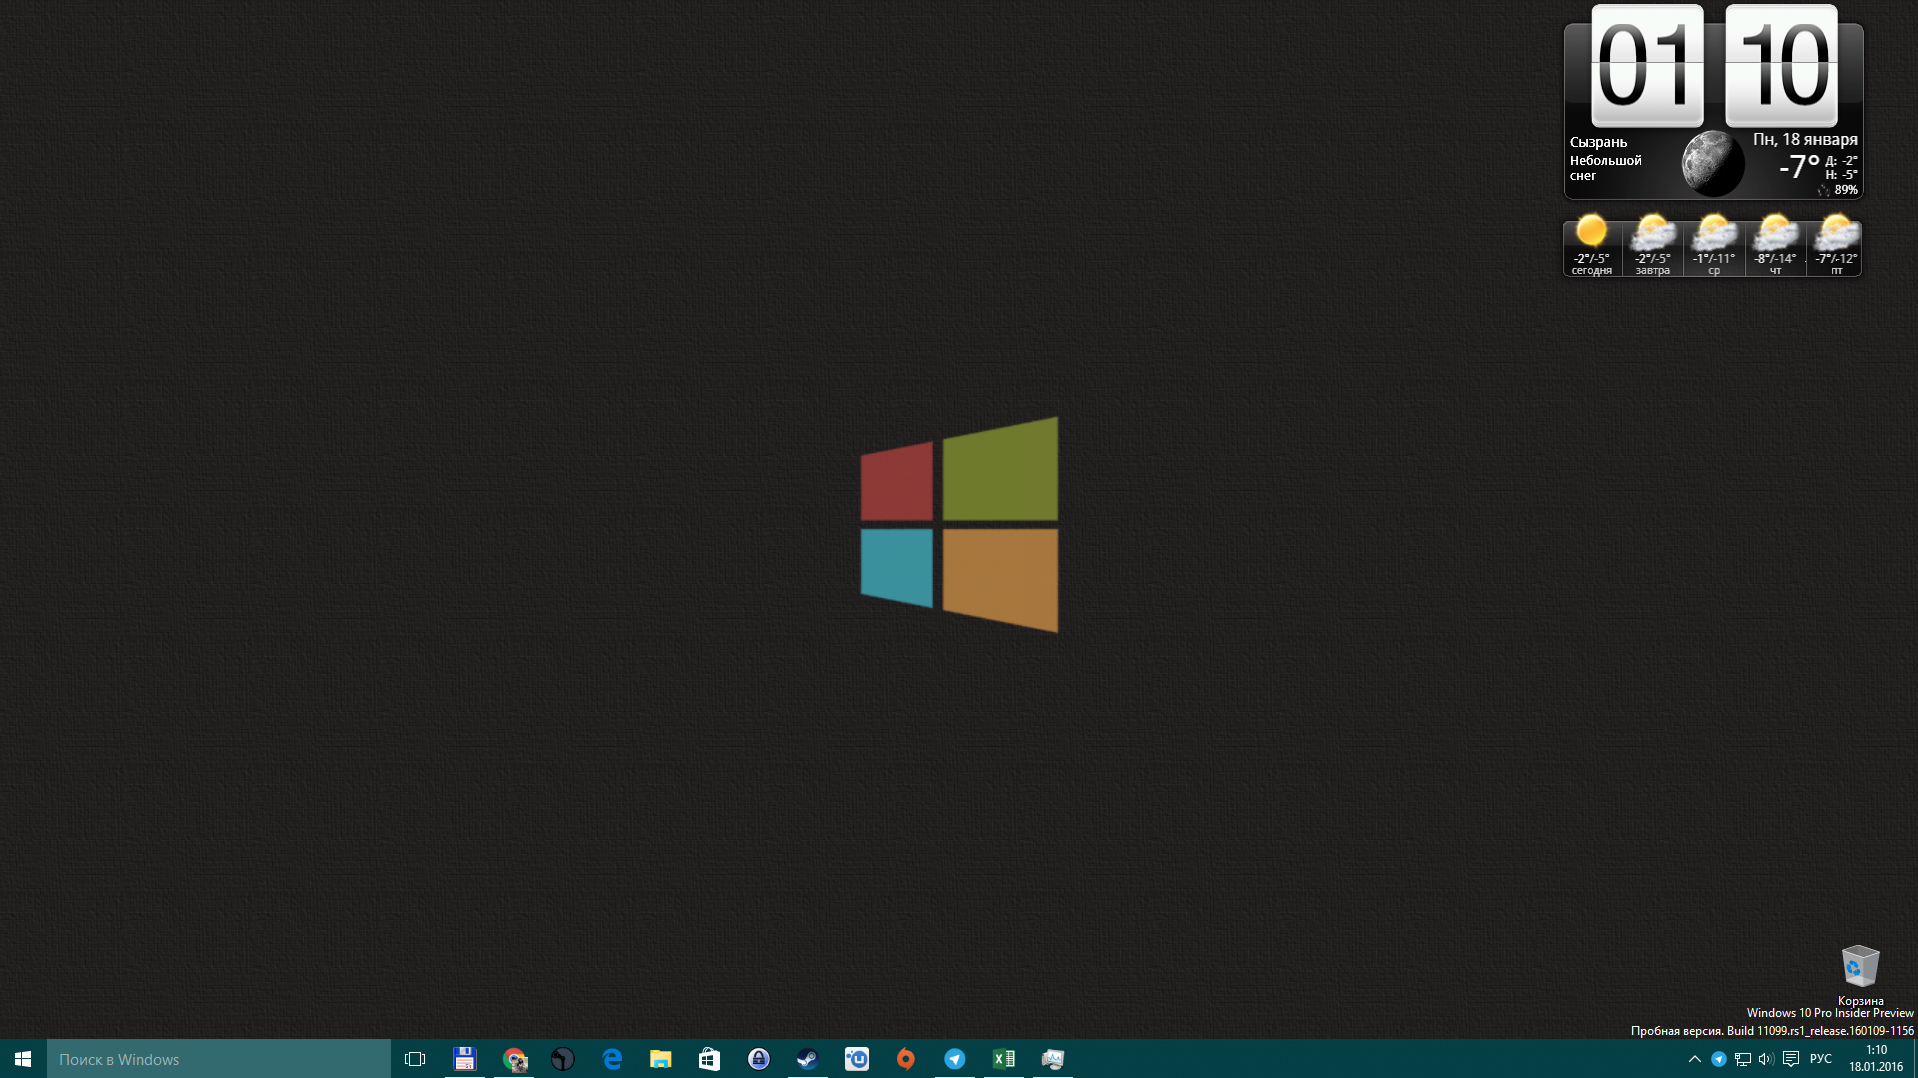Open File Explorer from the taskbar
1918x1078 pixels.
coord(661,1059)
